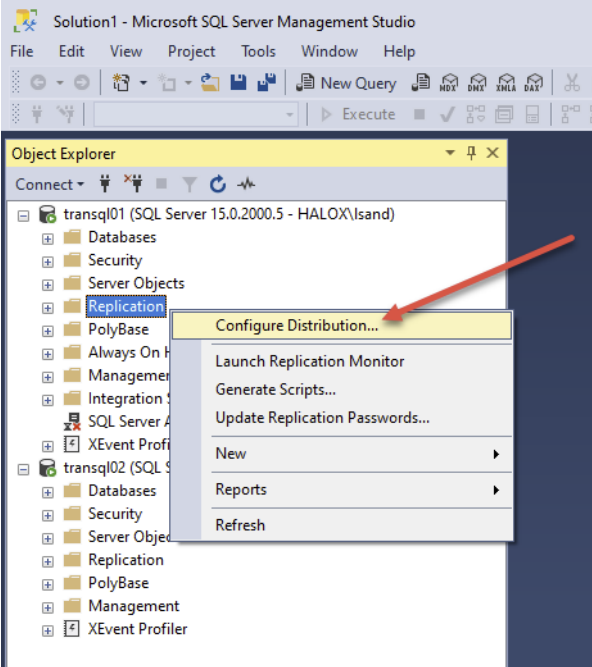
Task: Select Configure Distribution in context menu
Action: point(342,326)
